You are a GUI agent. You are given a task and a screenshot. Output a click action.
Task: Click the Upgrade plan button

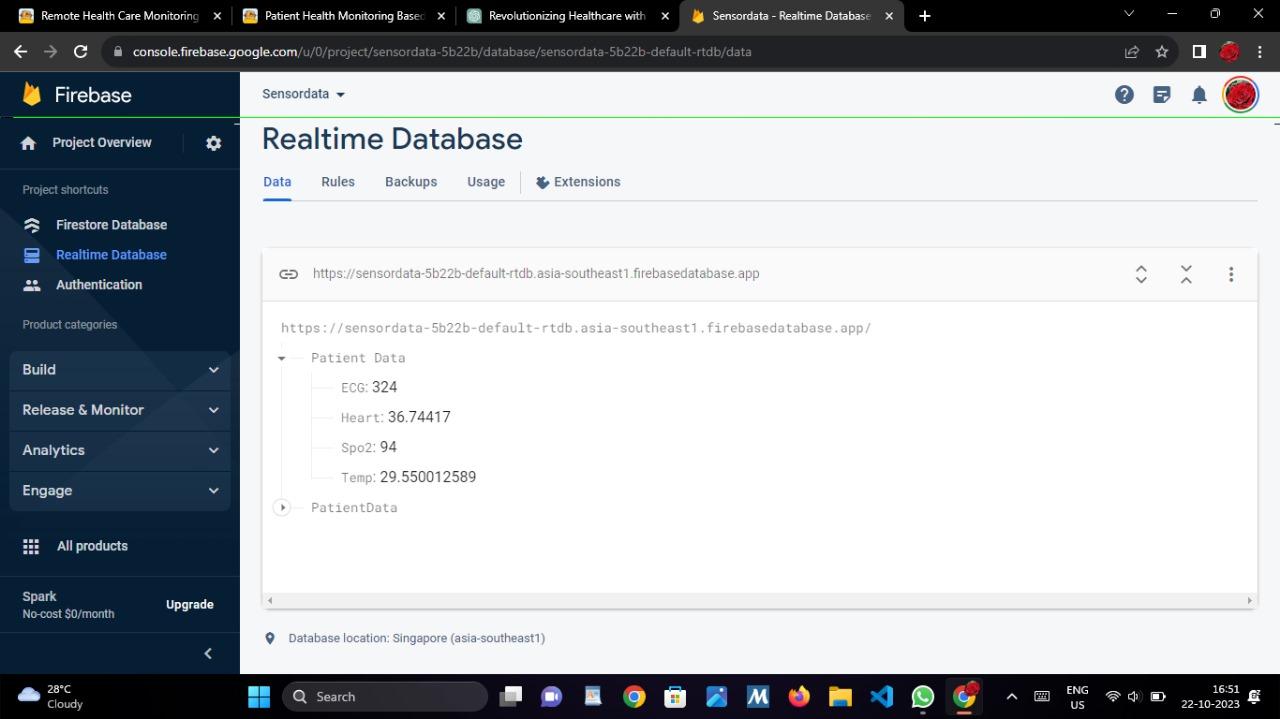click(x=190, y=605)
